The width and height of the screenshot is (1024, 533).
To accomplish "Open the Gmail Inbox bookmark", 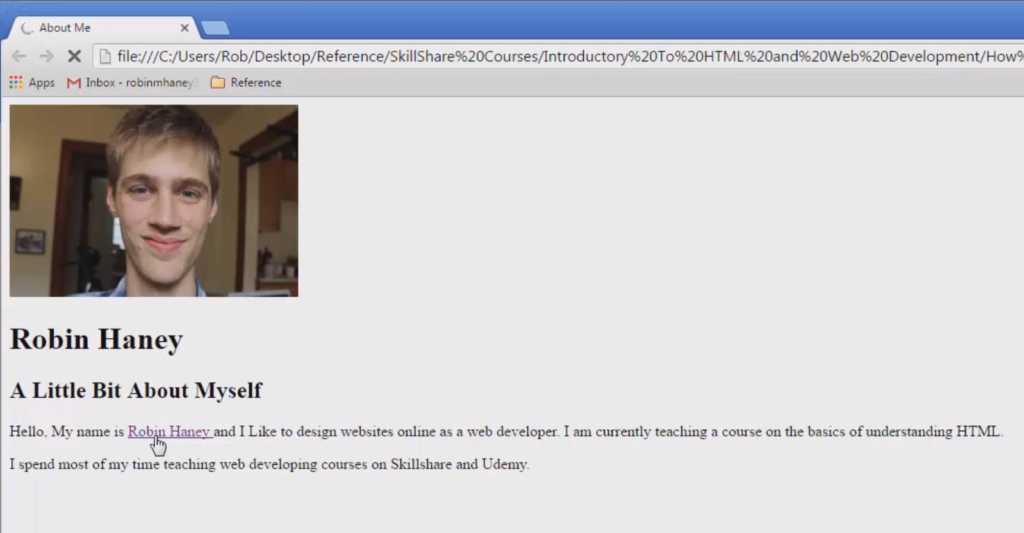I will [x=130, y=82].
